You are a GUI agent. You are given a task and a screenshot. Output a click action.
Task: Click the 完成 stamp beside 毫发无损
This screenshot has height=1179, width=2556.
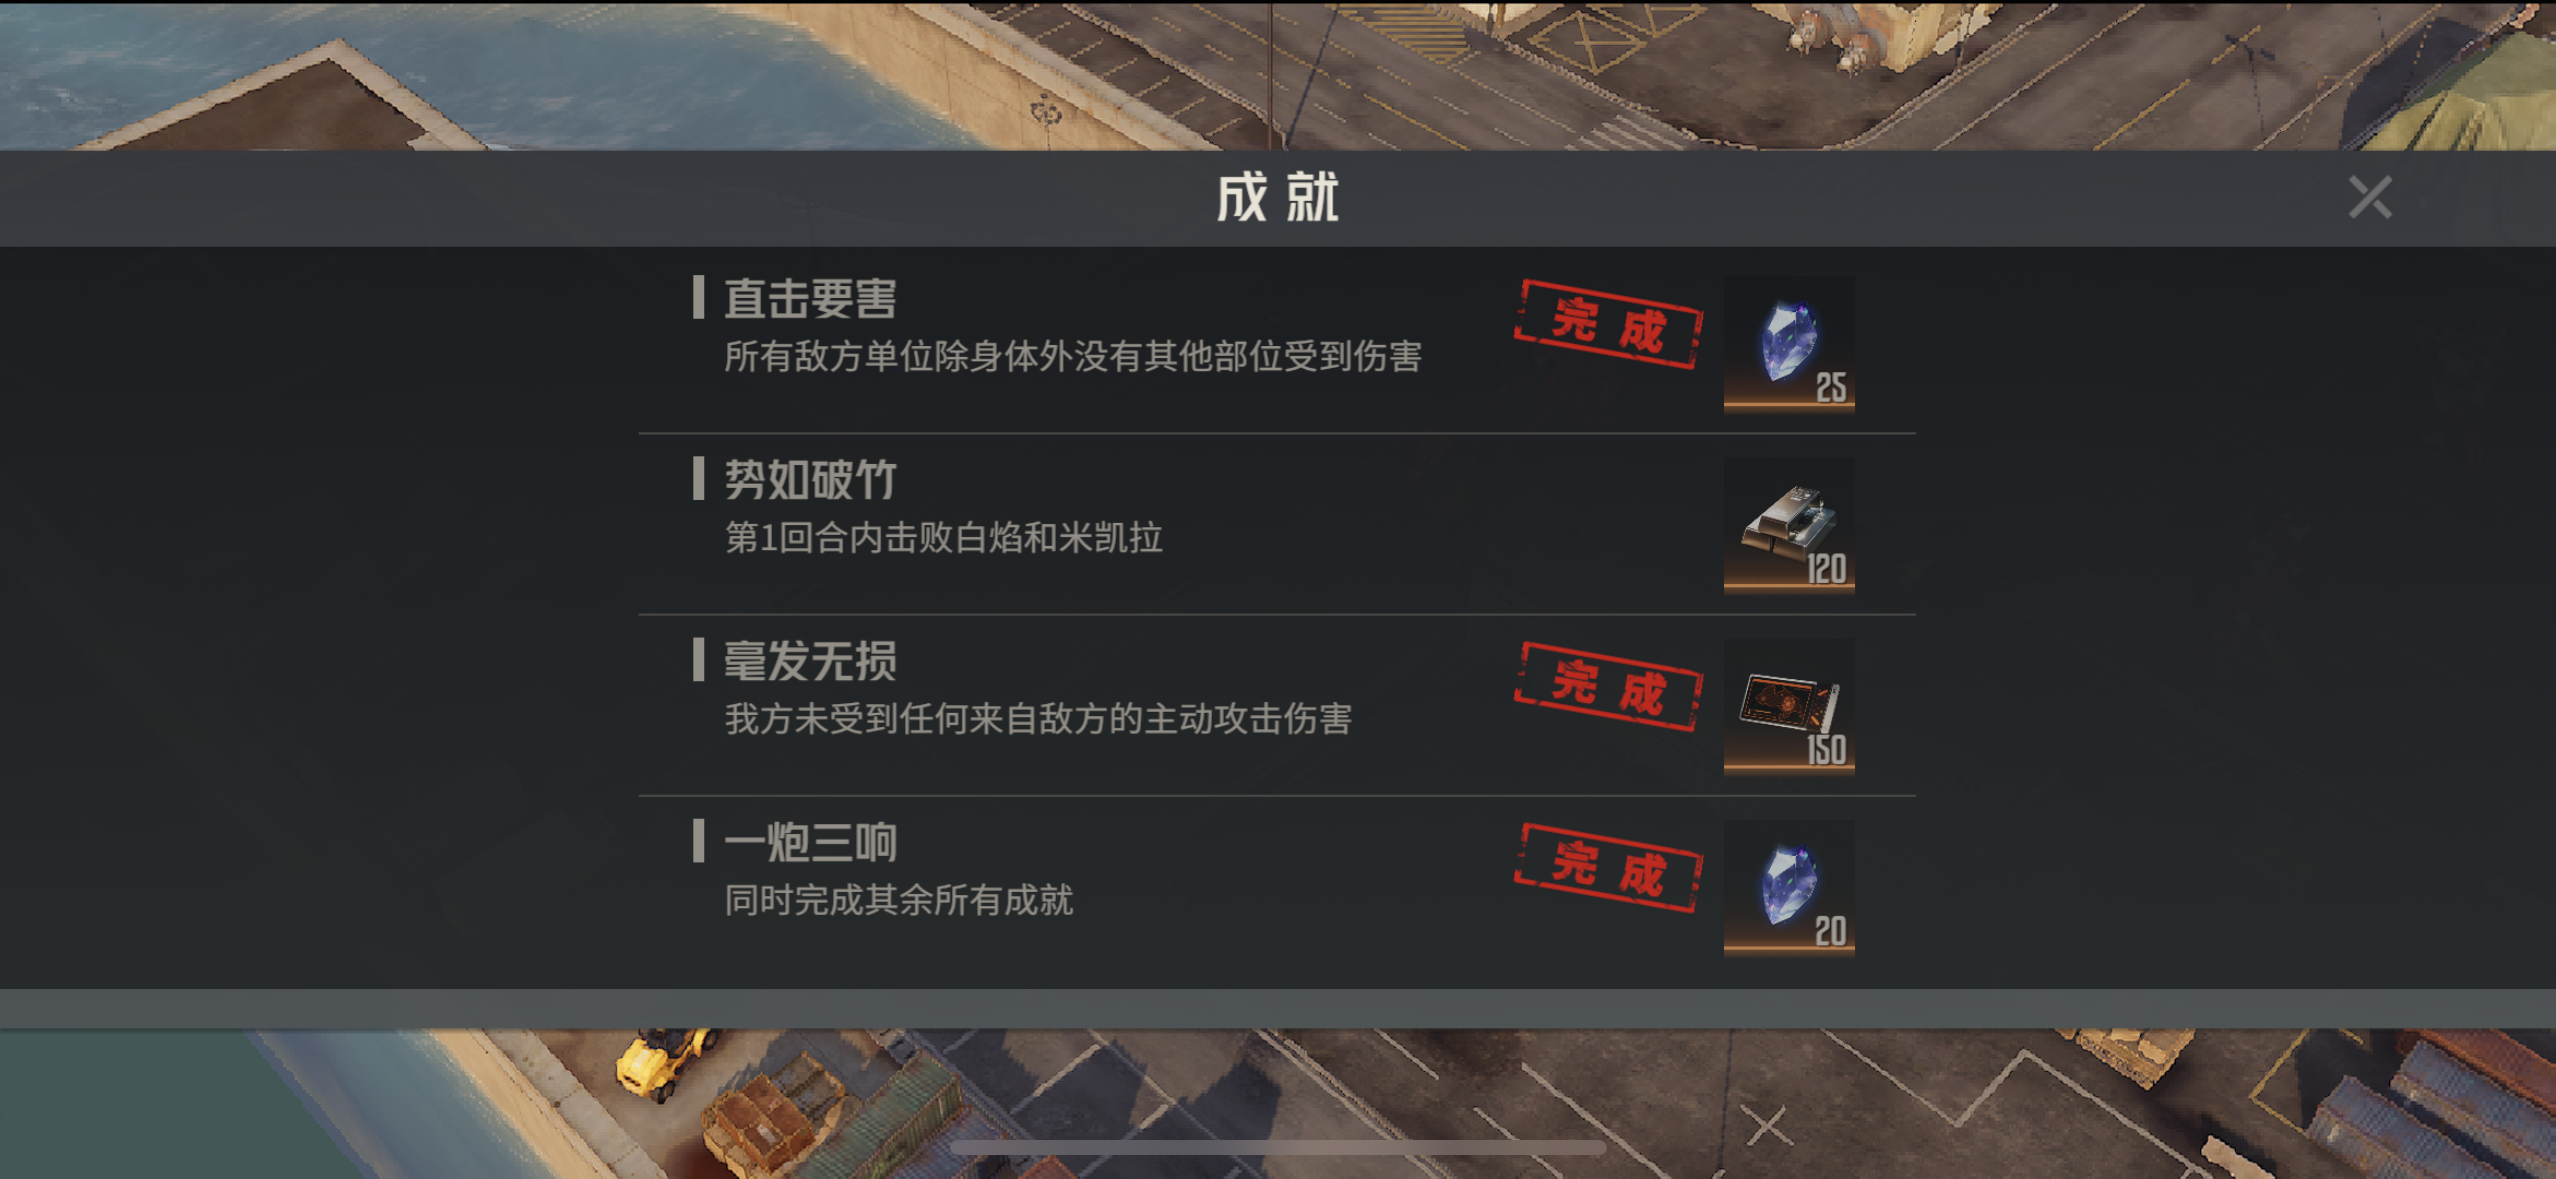pyautogui.click(x=1608, y=687)
